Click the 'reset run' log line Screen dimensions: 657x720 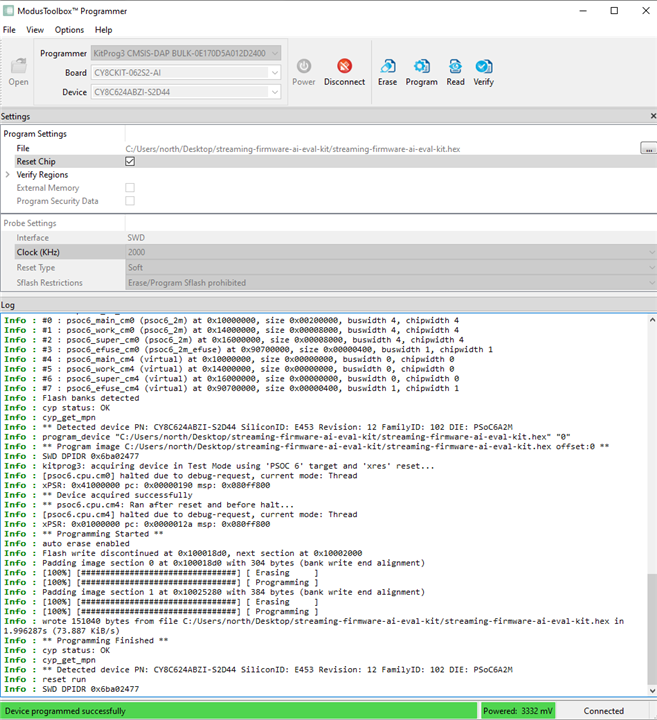tap(64, 679)
